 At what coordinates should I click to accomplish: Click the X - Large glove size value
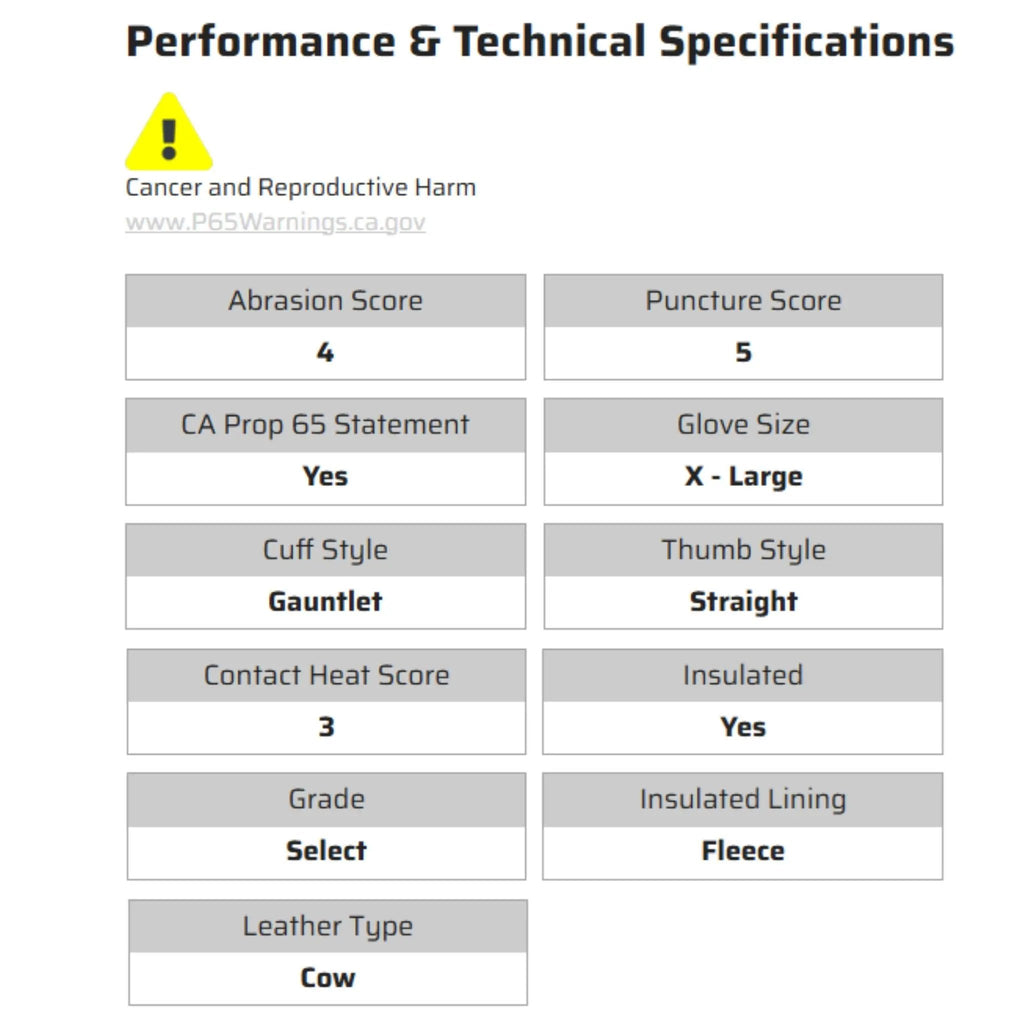(743, 477)
